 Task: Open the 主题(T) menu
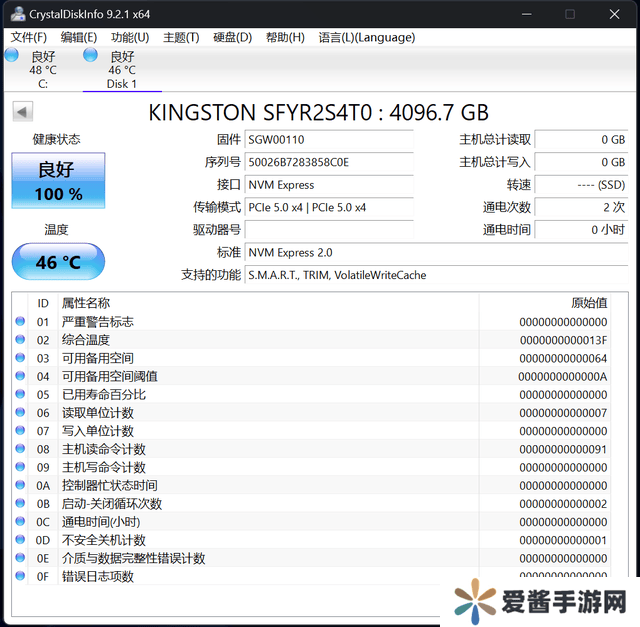click(x=181, y=37)
